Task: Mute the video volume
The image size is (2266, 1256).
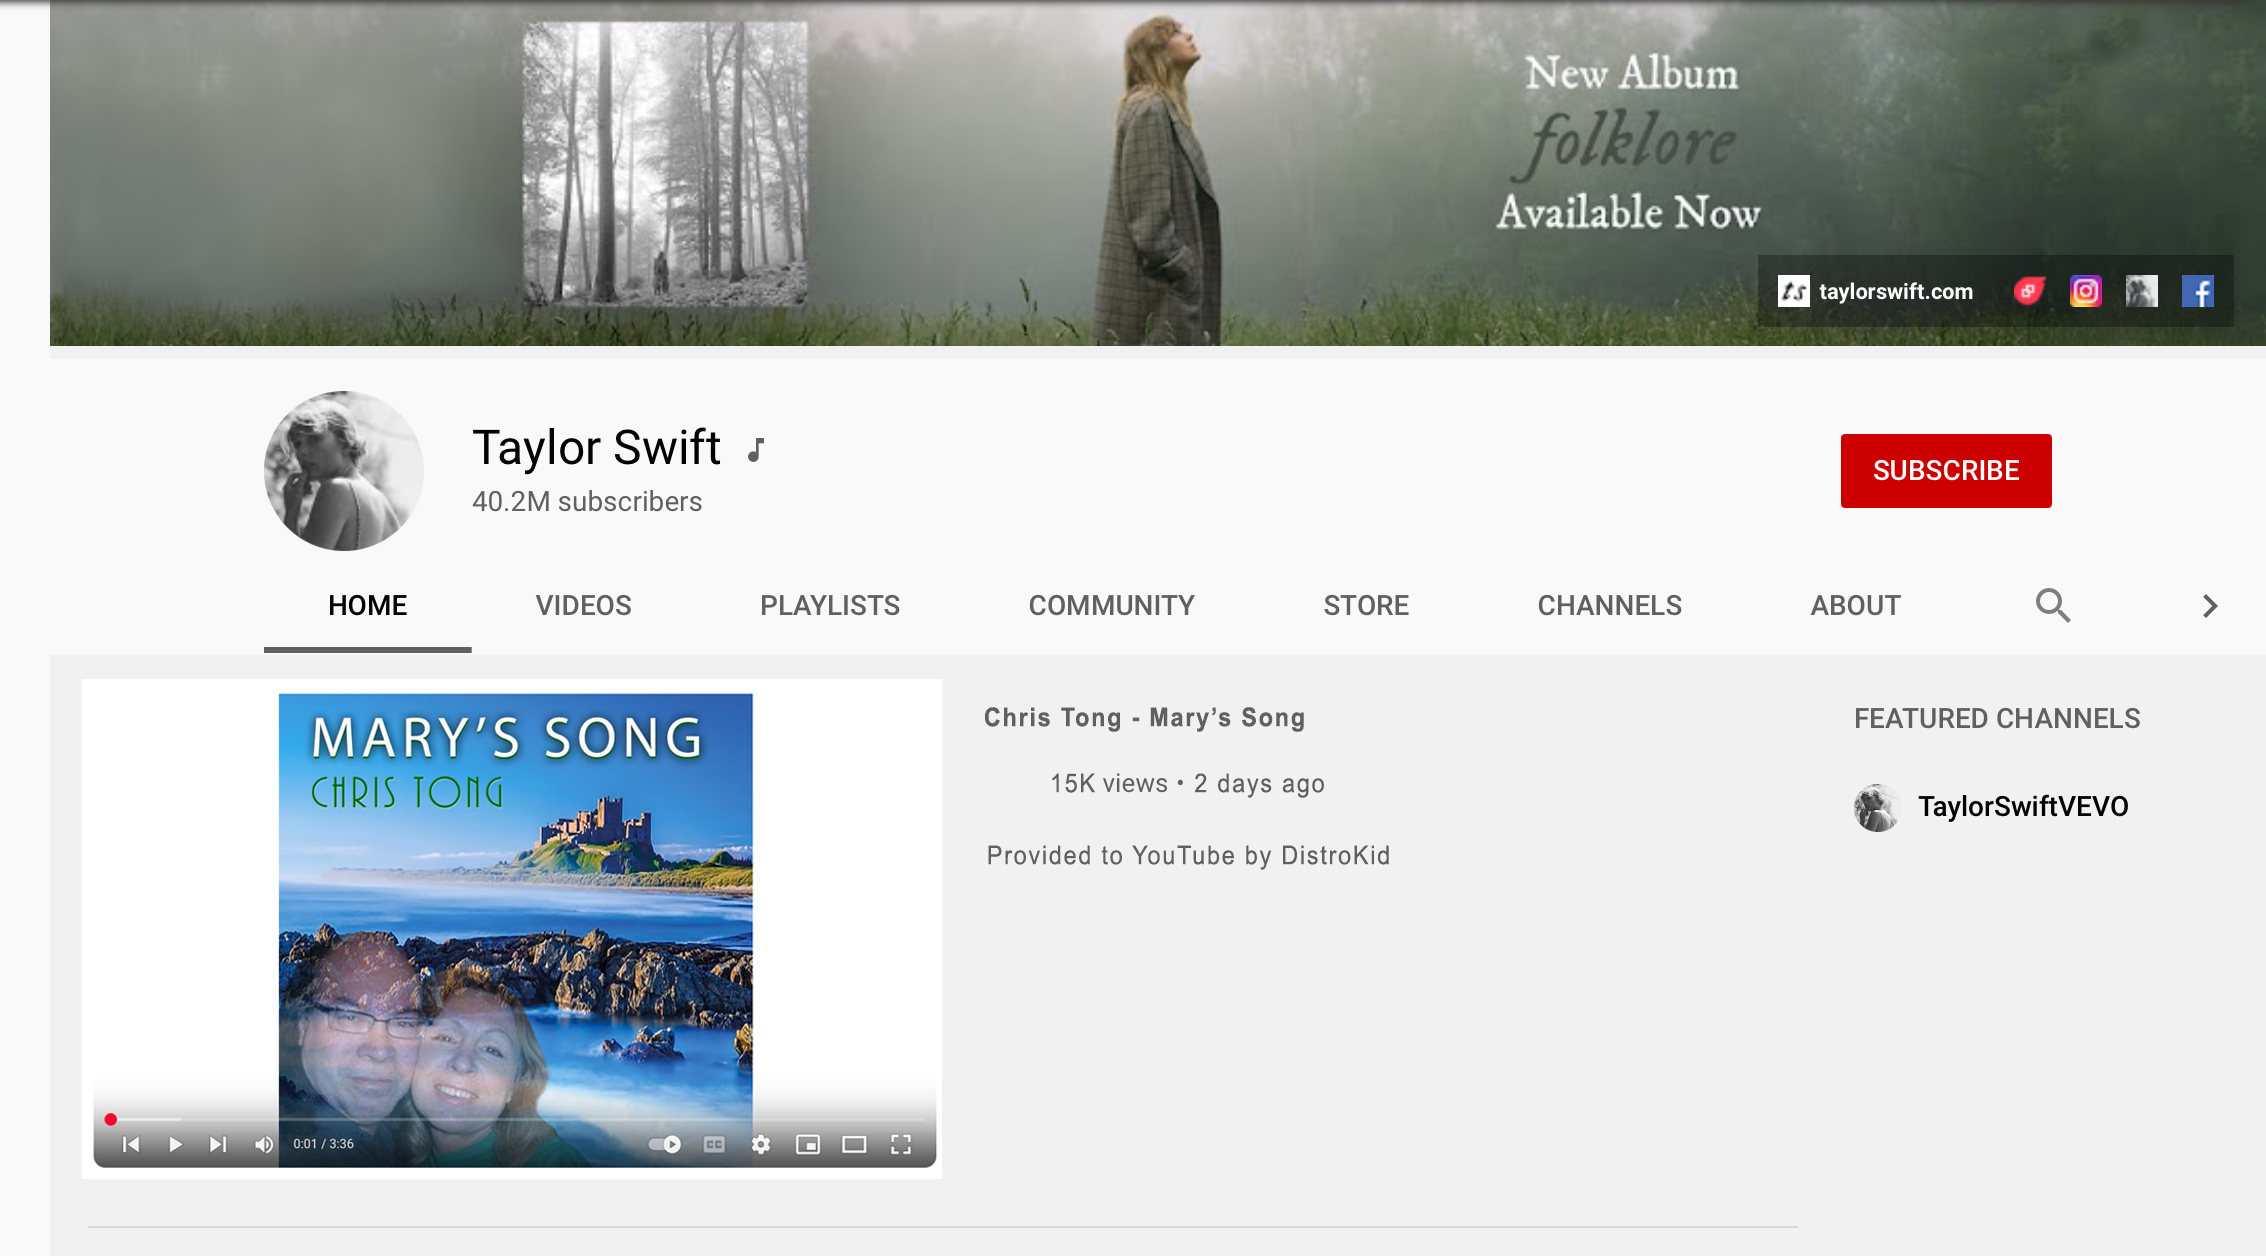Action: [263, 1144]
